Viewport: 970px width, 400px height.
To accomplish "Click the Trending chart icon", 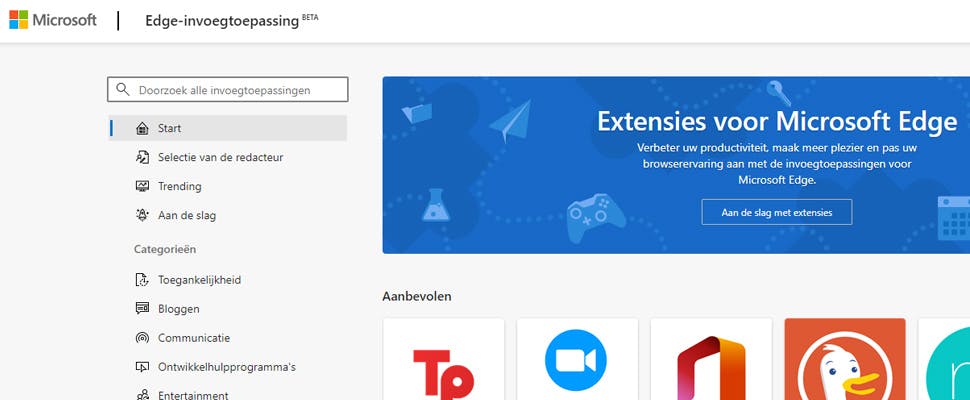I will point(142,186).
